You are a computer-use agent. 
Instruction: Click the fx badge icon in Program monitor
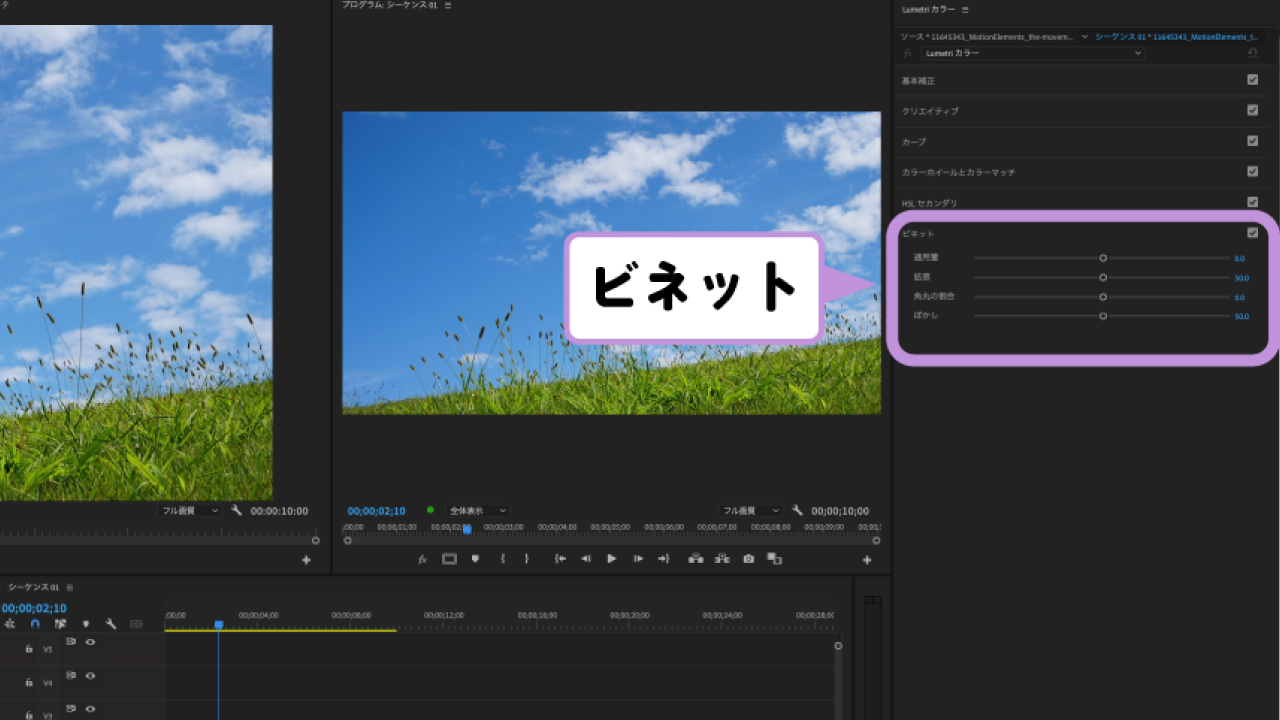(422, 558)
